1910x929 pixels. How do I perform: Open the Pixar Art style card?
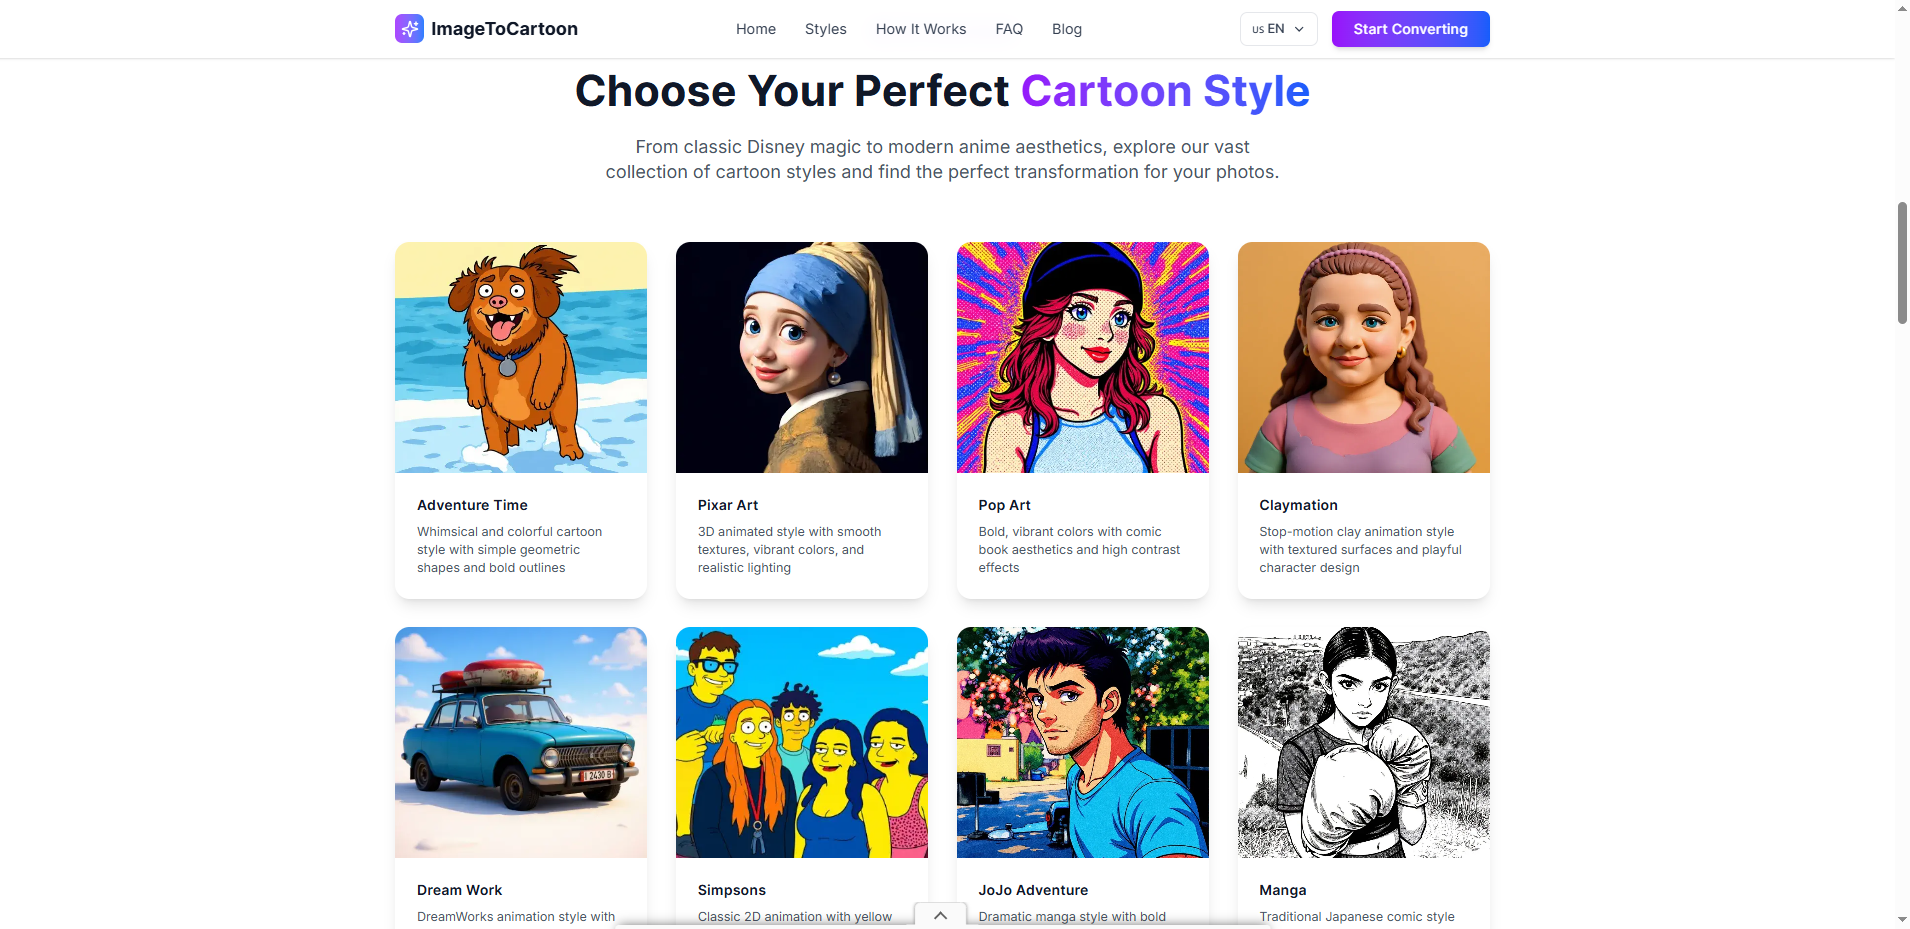tap(801, 357)
